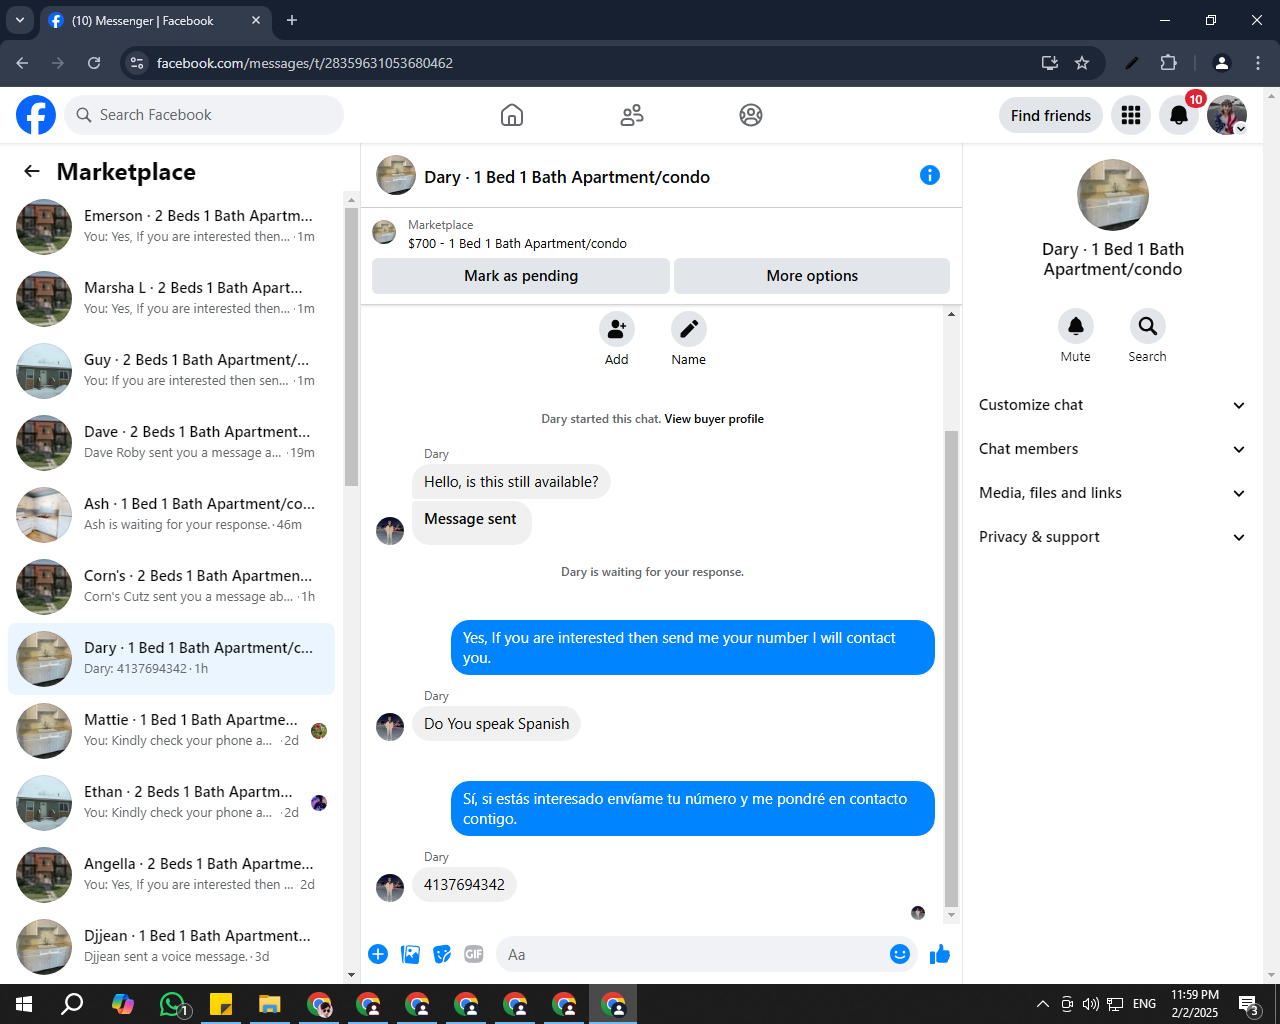
Task: Select the Messenger | Facebook browser tab
Action: tap(155, 21)
